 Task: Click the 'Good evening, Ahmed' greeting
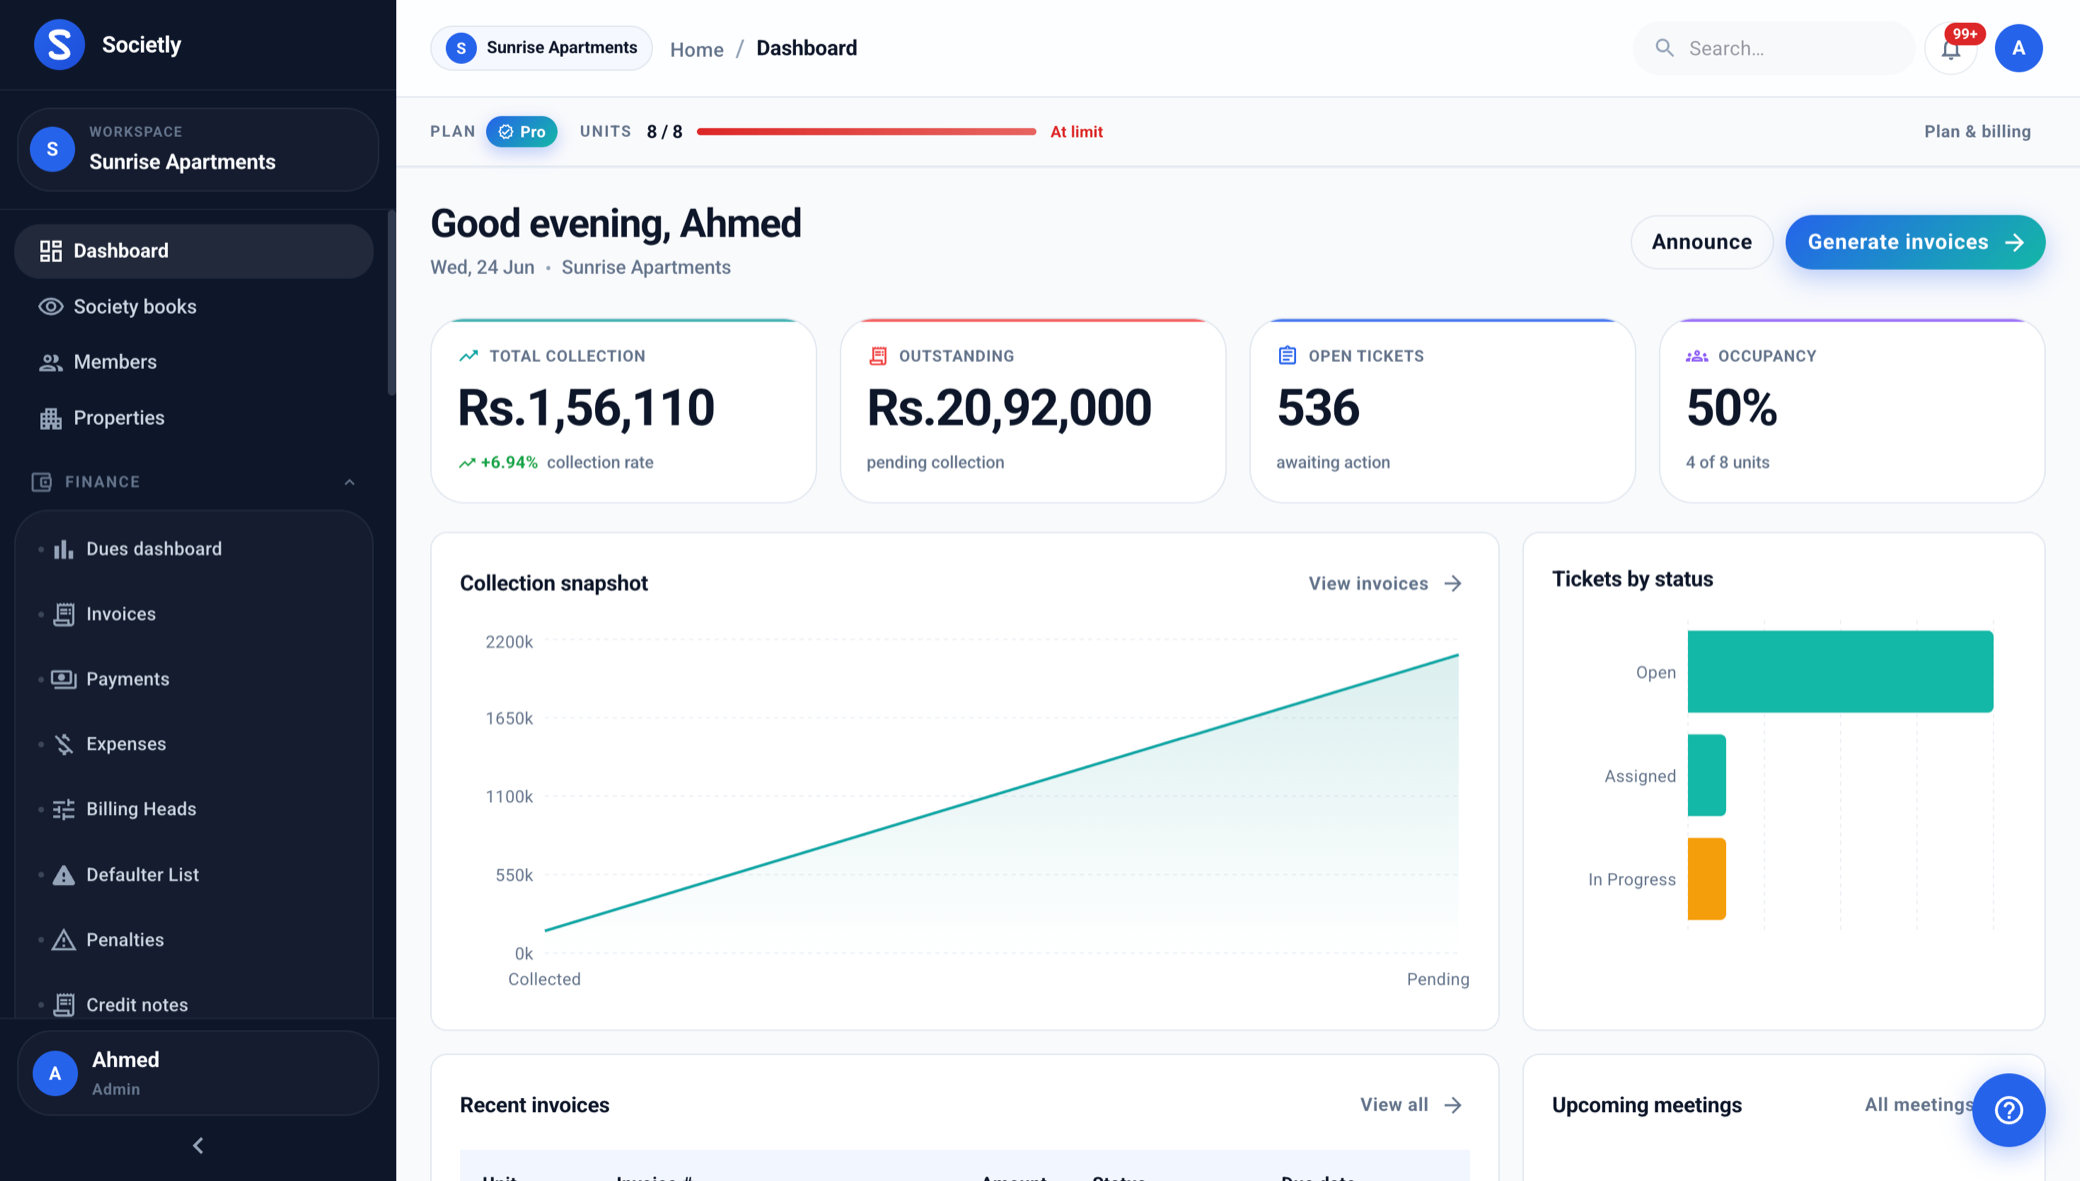click(x=616, y=224)
